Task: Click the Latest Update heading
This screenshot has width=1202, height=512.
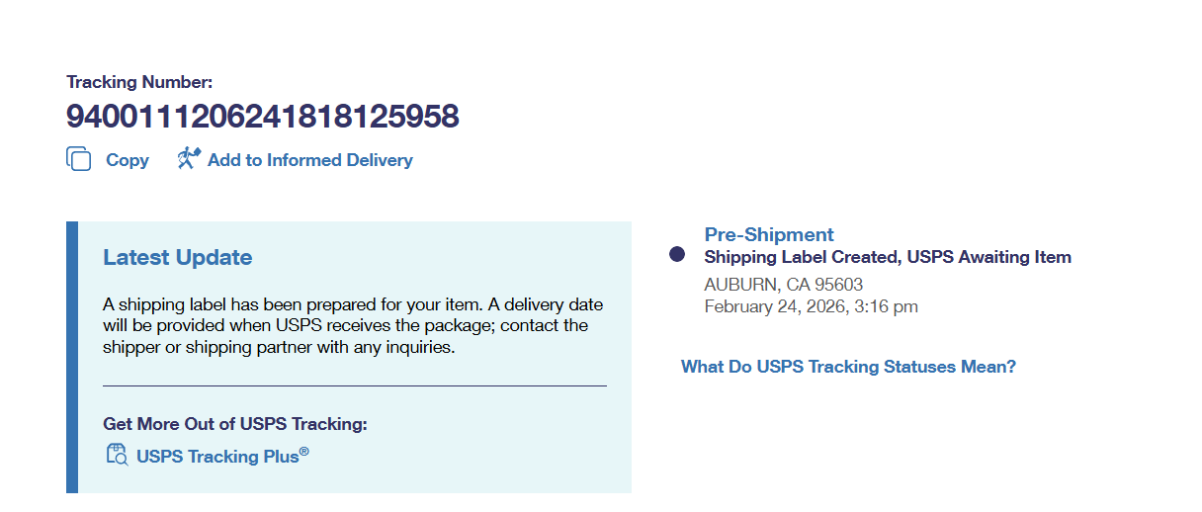Action: (177, 257)
